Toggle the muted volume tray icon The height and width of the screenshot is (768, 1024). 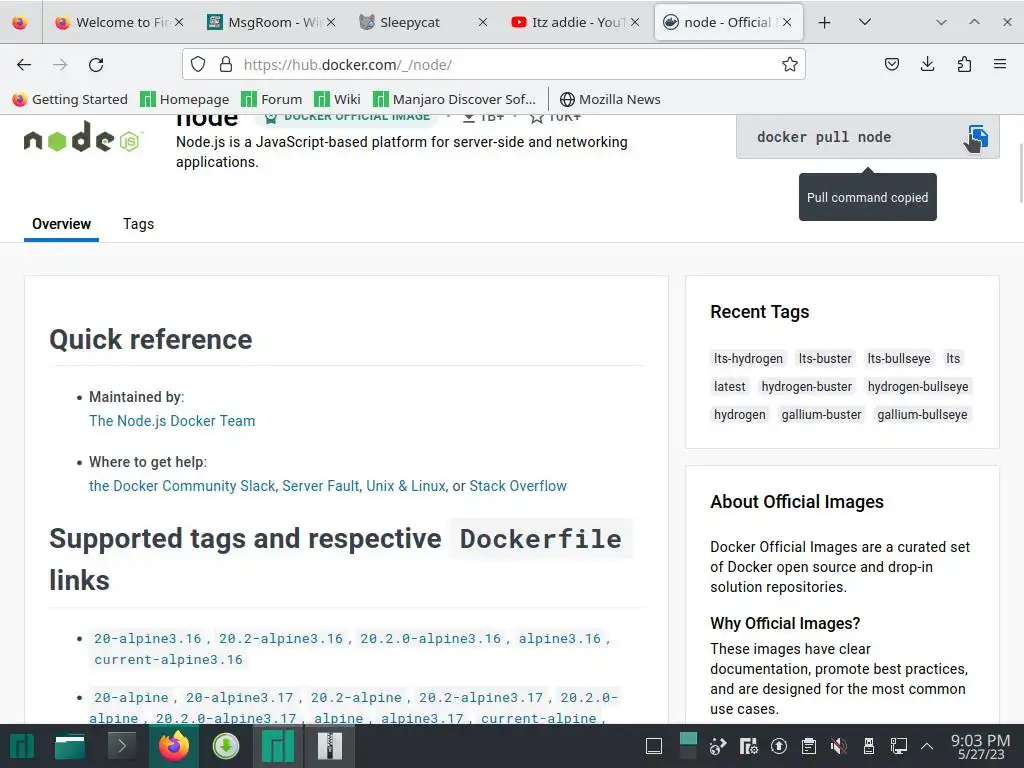839,746
